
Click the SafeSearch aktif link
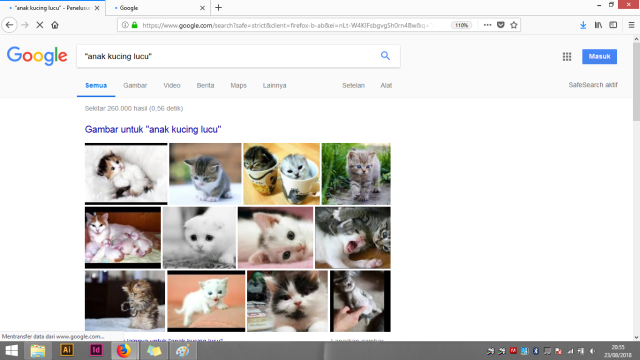point(593,85)
